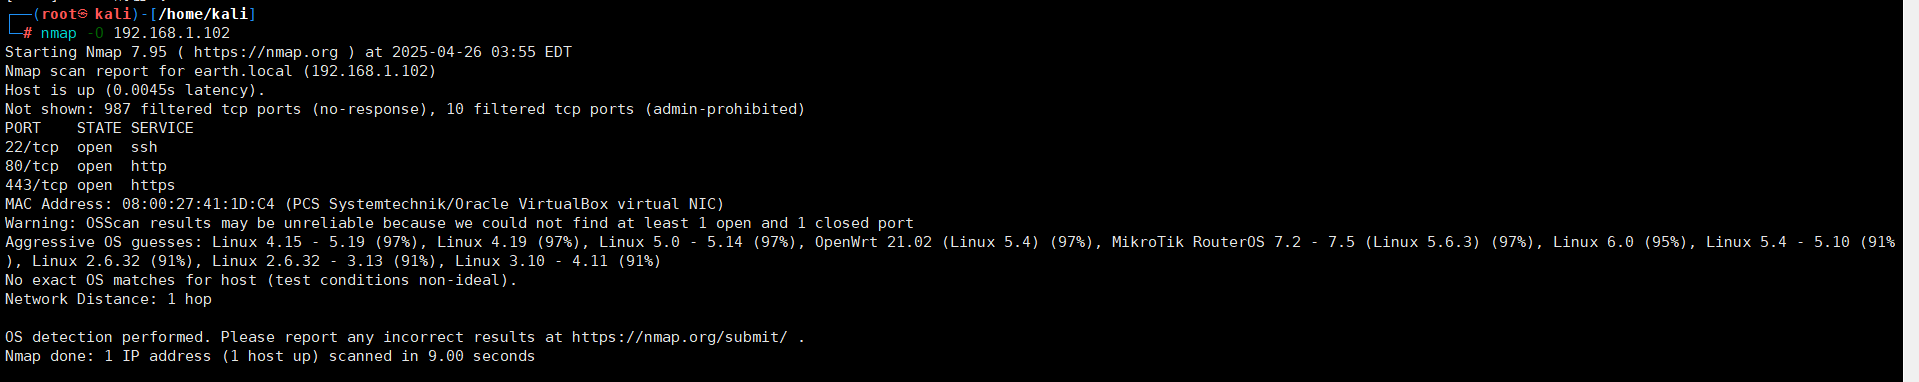This screenshot has width=1919, height=382.
Task: Click the Network Distance: 1 hop line
Action: [108, 299]
